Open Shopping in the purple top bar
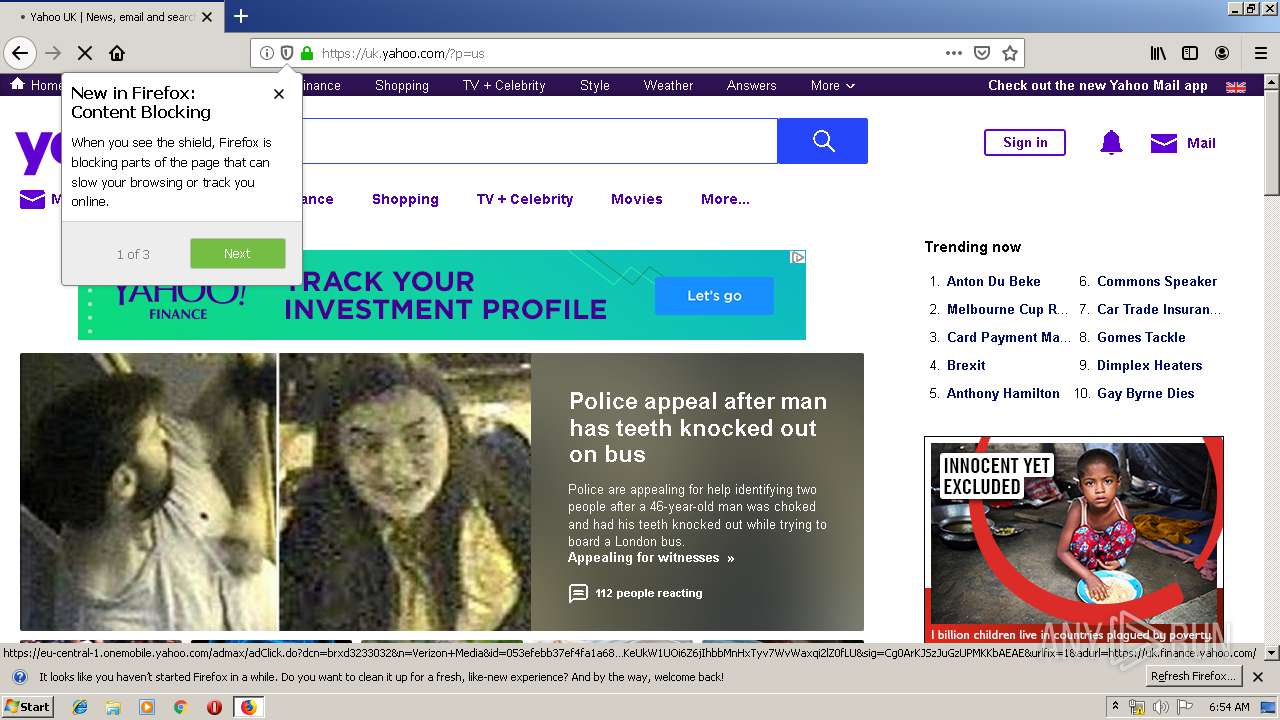The image size is (1280, 720). 402,85
